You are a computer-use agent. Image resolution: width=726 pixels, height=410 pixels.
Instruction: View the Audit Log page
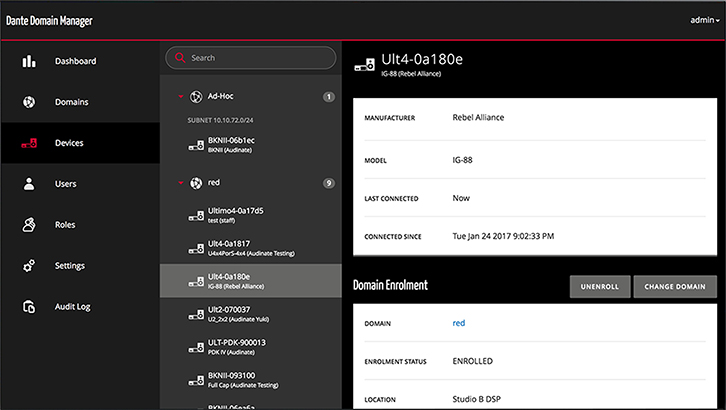[81, 307]
